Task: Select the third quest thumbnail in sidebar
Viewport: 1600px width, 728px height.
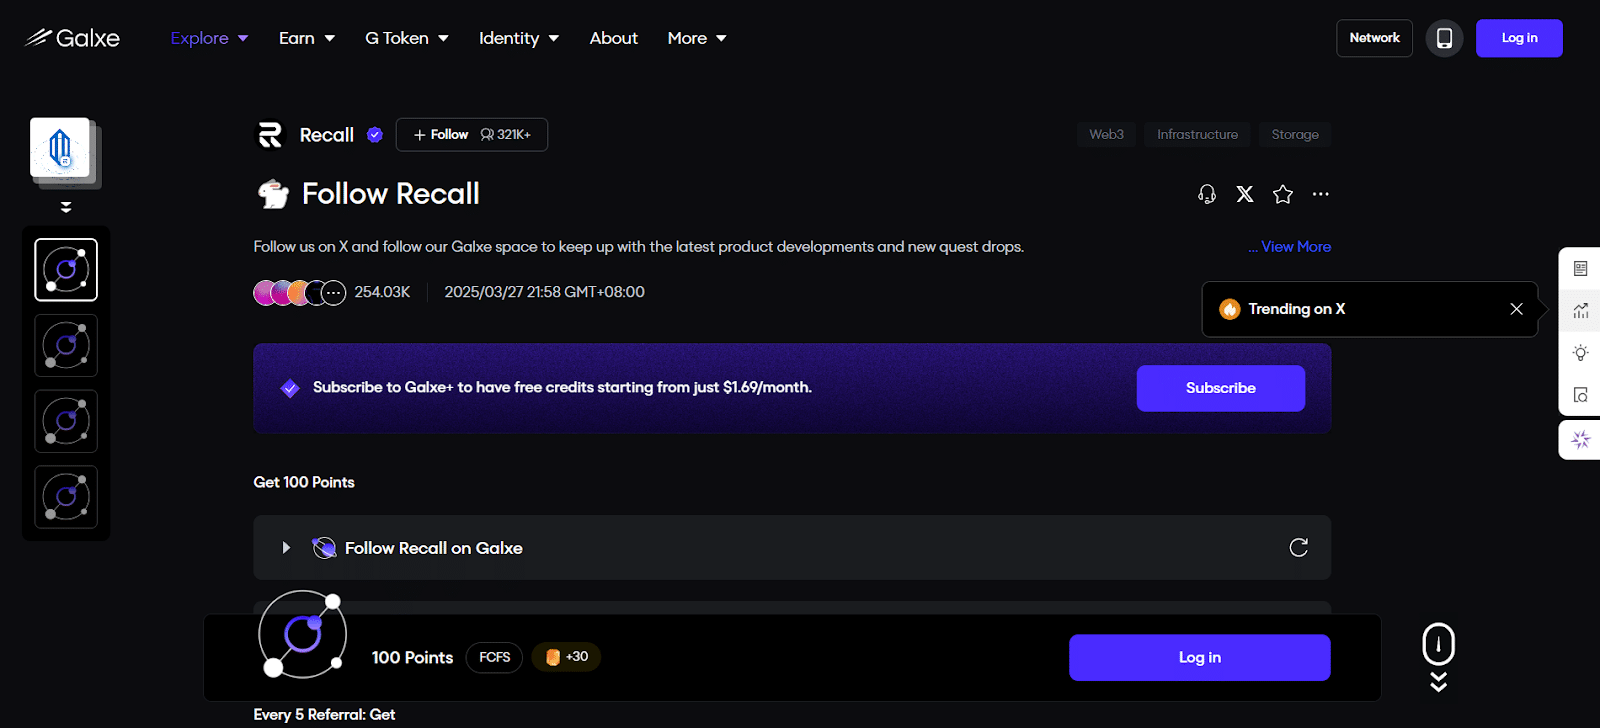Action: click(x=66, y=421)
